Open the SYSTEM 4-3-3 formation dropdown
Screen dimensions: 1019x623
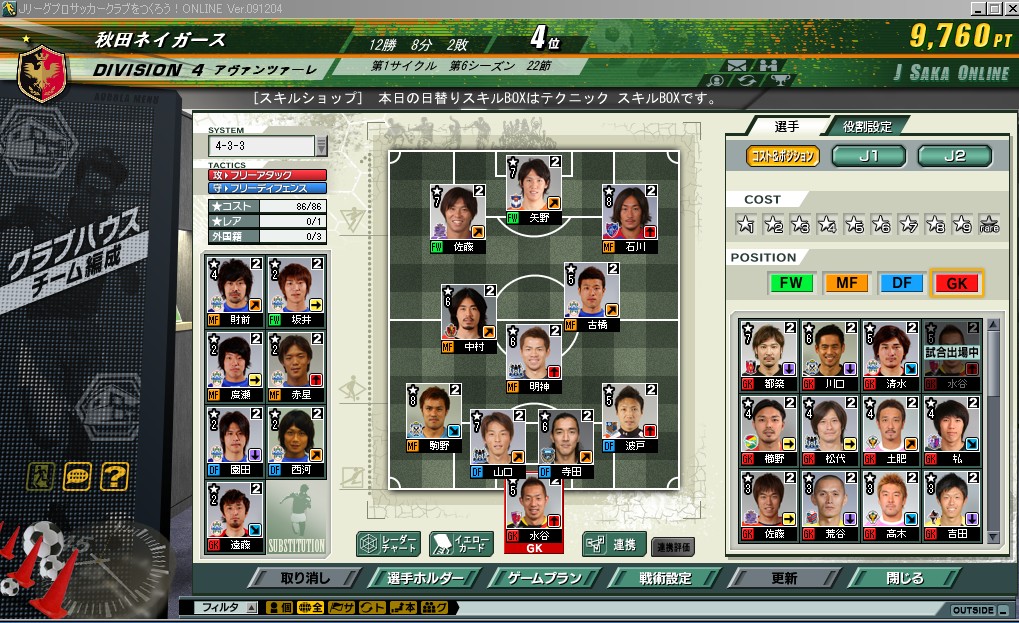[267, 146]
